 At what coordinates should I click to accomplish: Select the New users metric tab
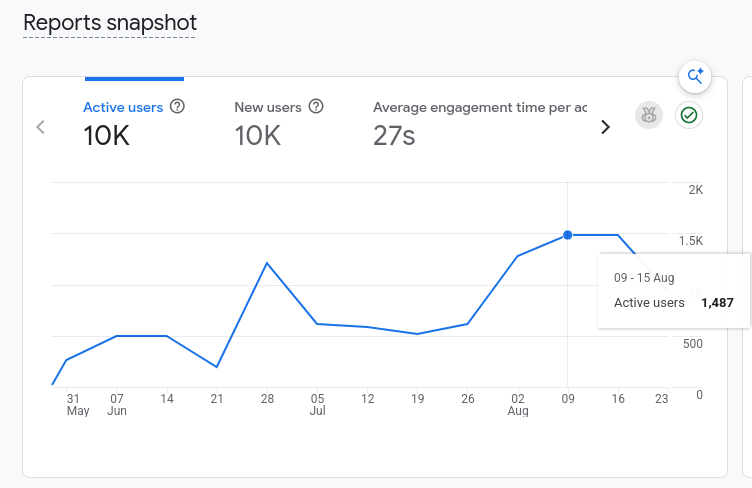[x=279, y=123]
